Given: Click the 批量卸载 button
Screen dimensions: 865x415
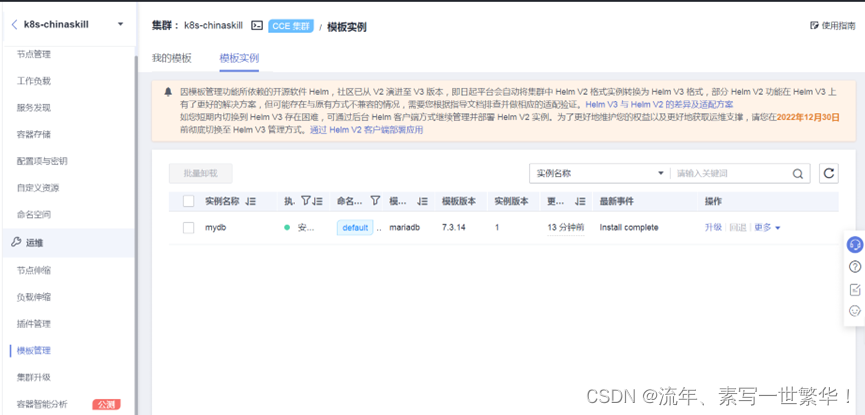Looking at the screenshot, I should (x=201, y=173).
